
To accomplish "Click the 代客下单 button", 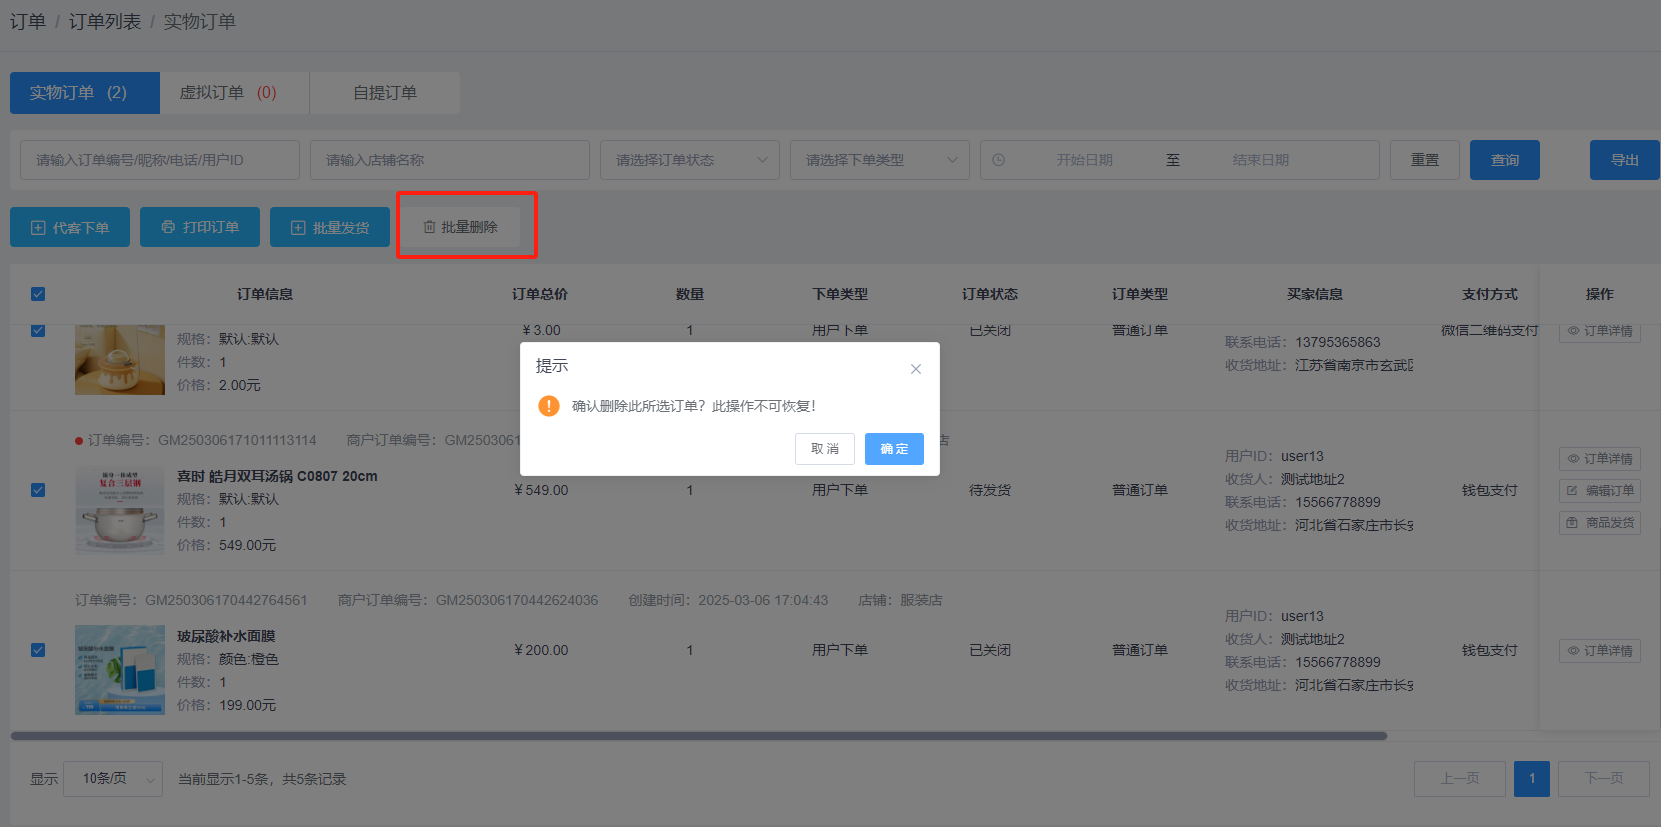I will tap(70, 227).
